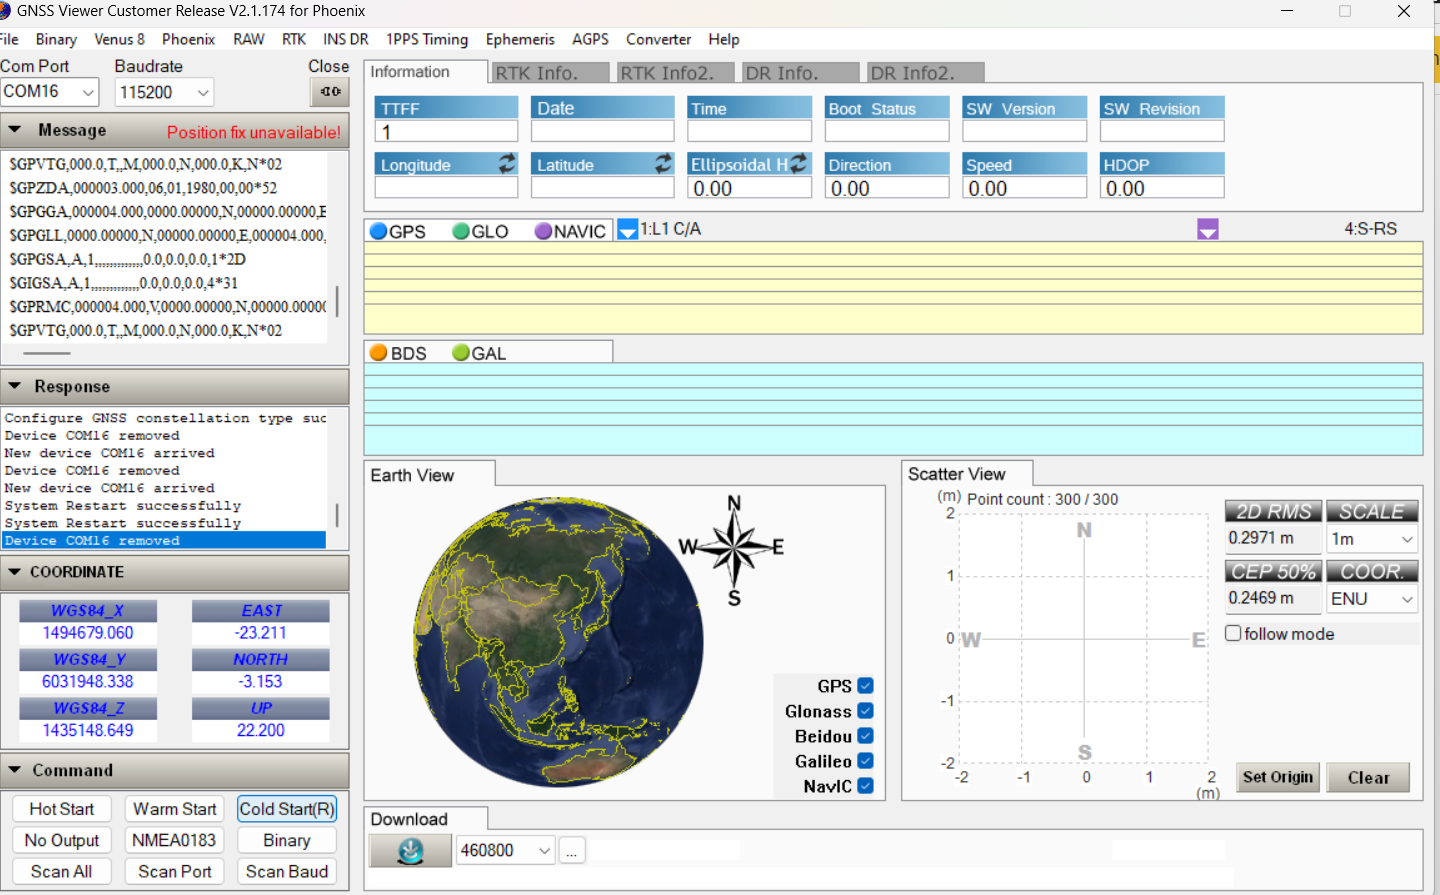Image resolution: width=1440 pixels, height=895 pixels.
Task: Click the purple S-RS signal selector icon
Action: tap(1207, 230)
